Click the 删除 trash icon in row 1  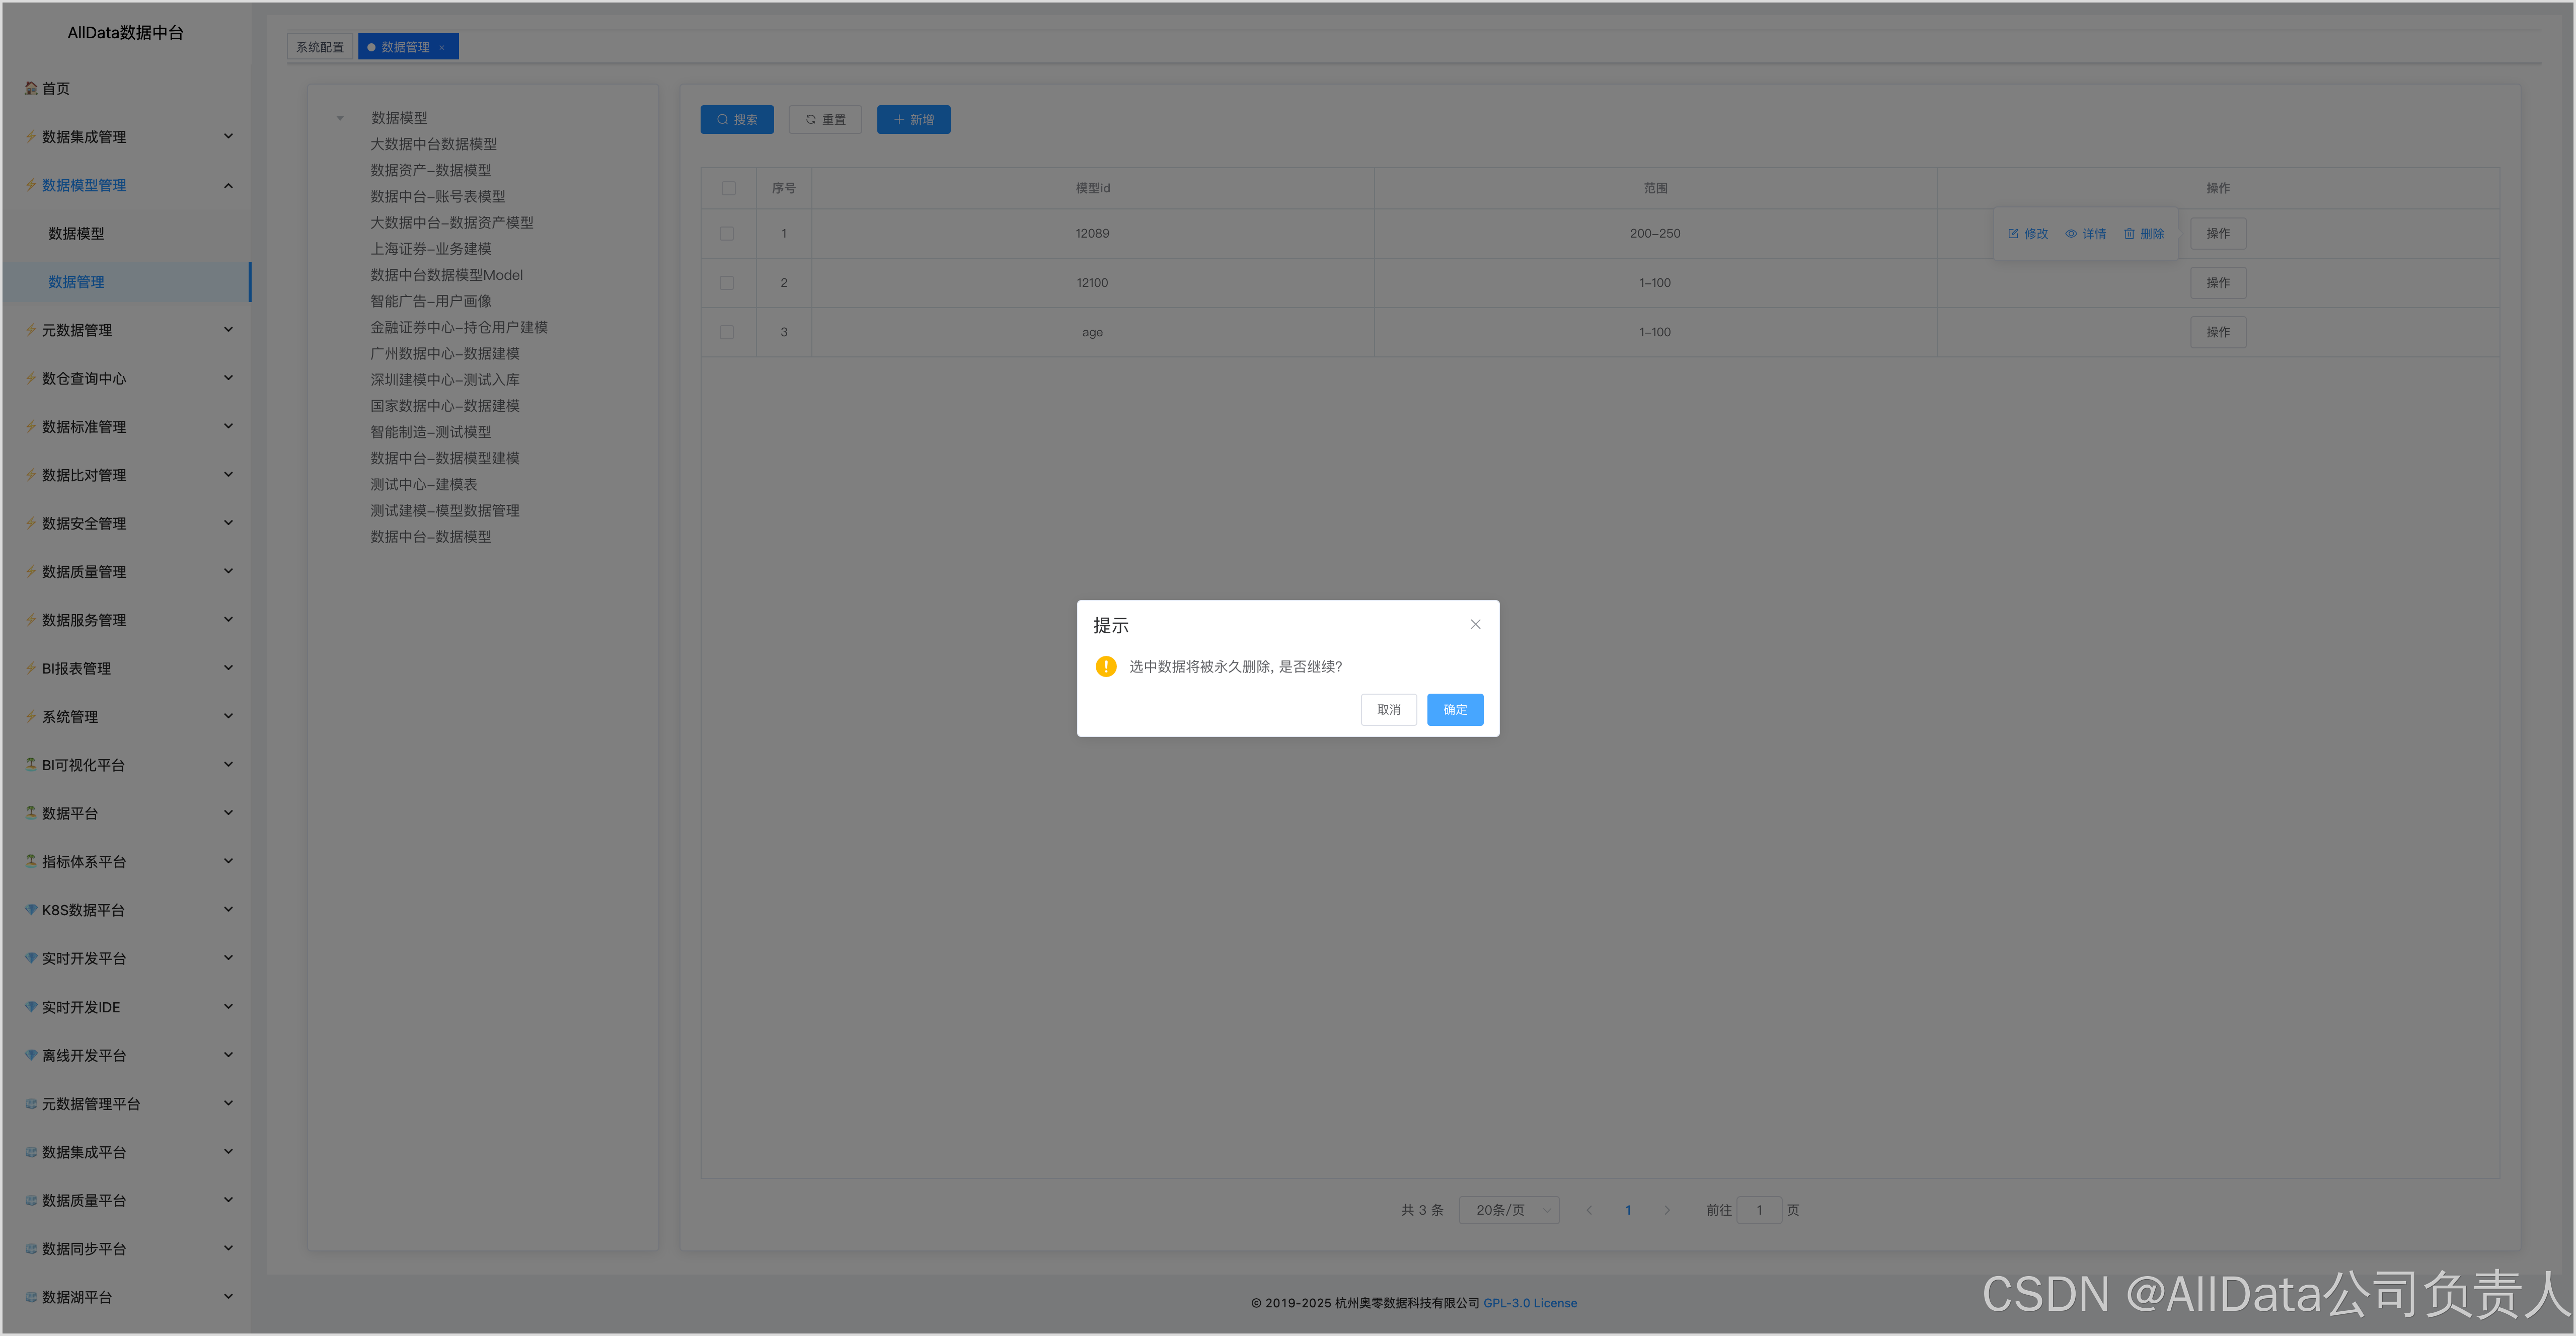[2129, 233]
